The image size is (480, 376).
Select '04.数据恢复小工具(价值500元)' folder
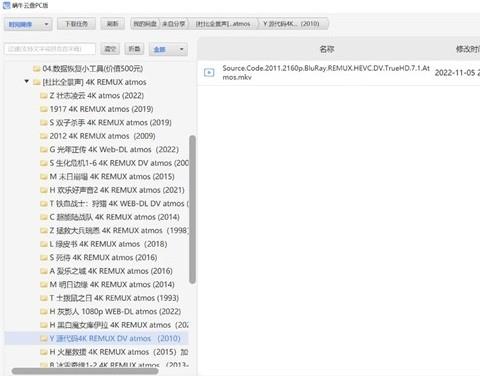coord(93,69)
